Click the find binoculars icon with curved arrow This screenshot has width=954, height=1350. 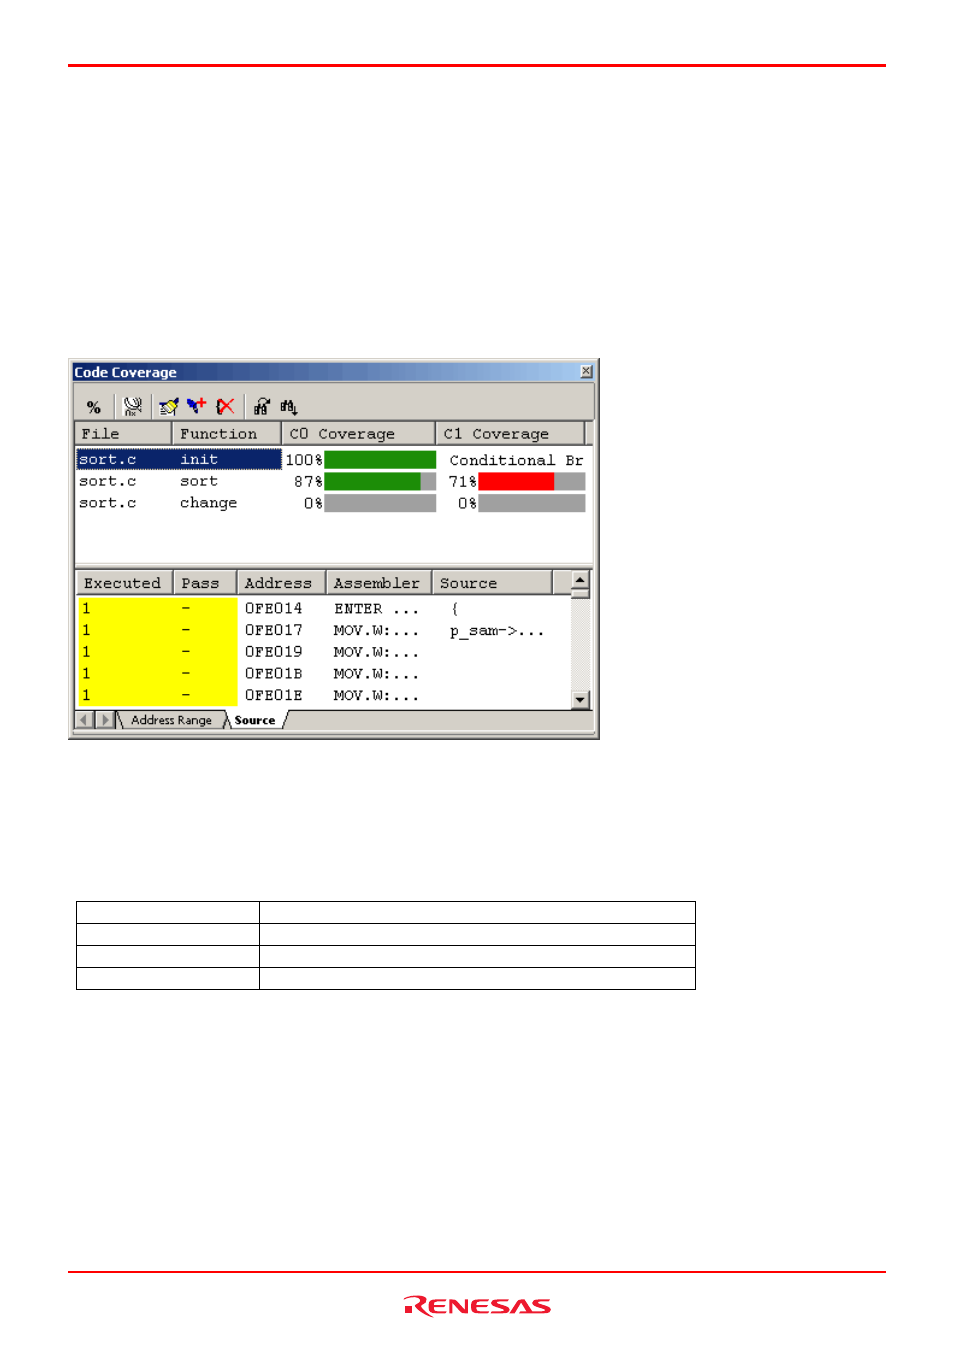(x=262, y=406)
